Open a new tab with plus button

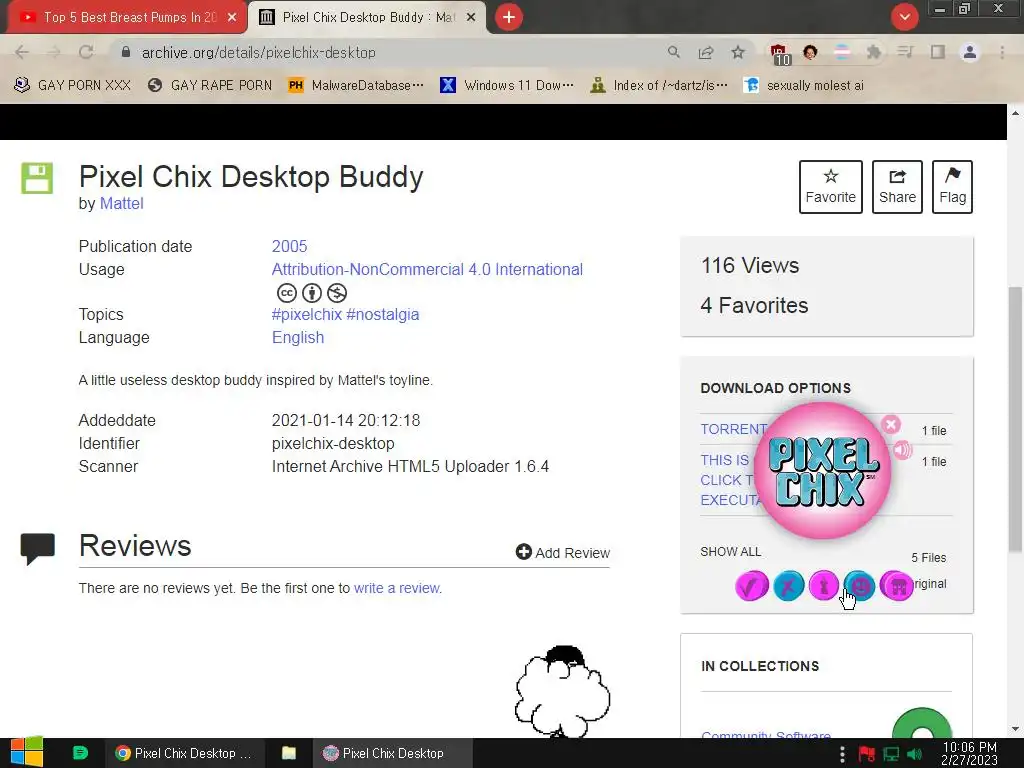click(x=509, y=17)
